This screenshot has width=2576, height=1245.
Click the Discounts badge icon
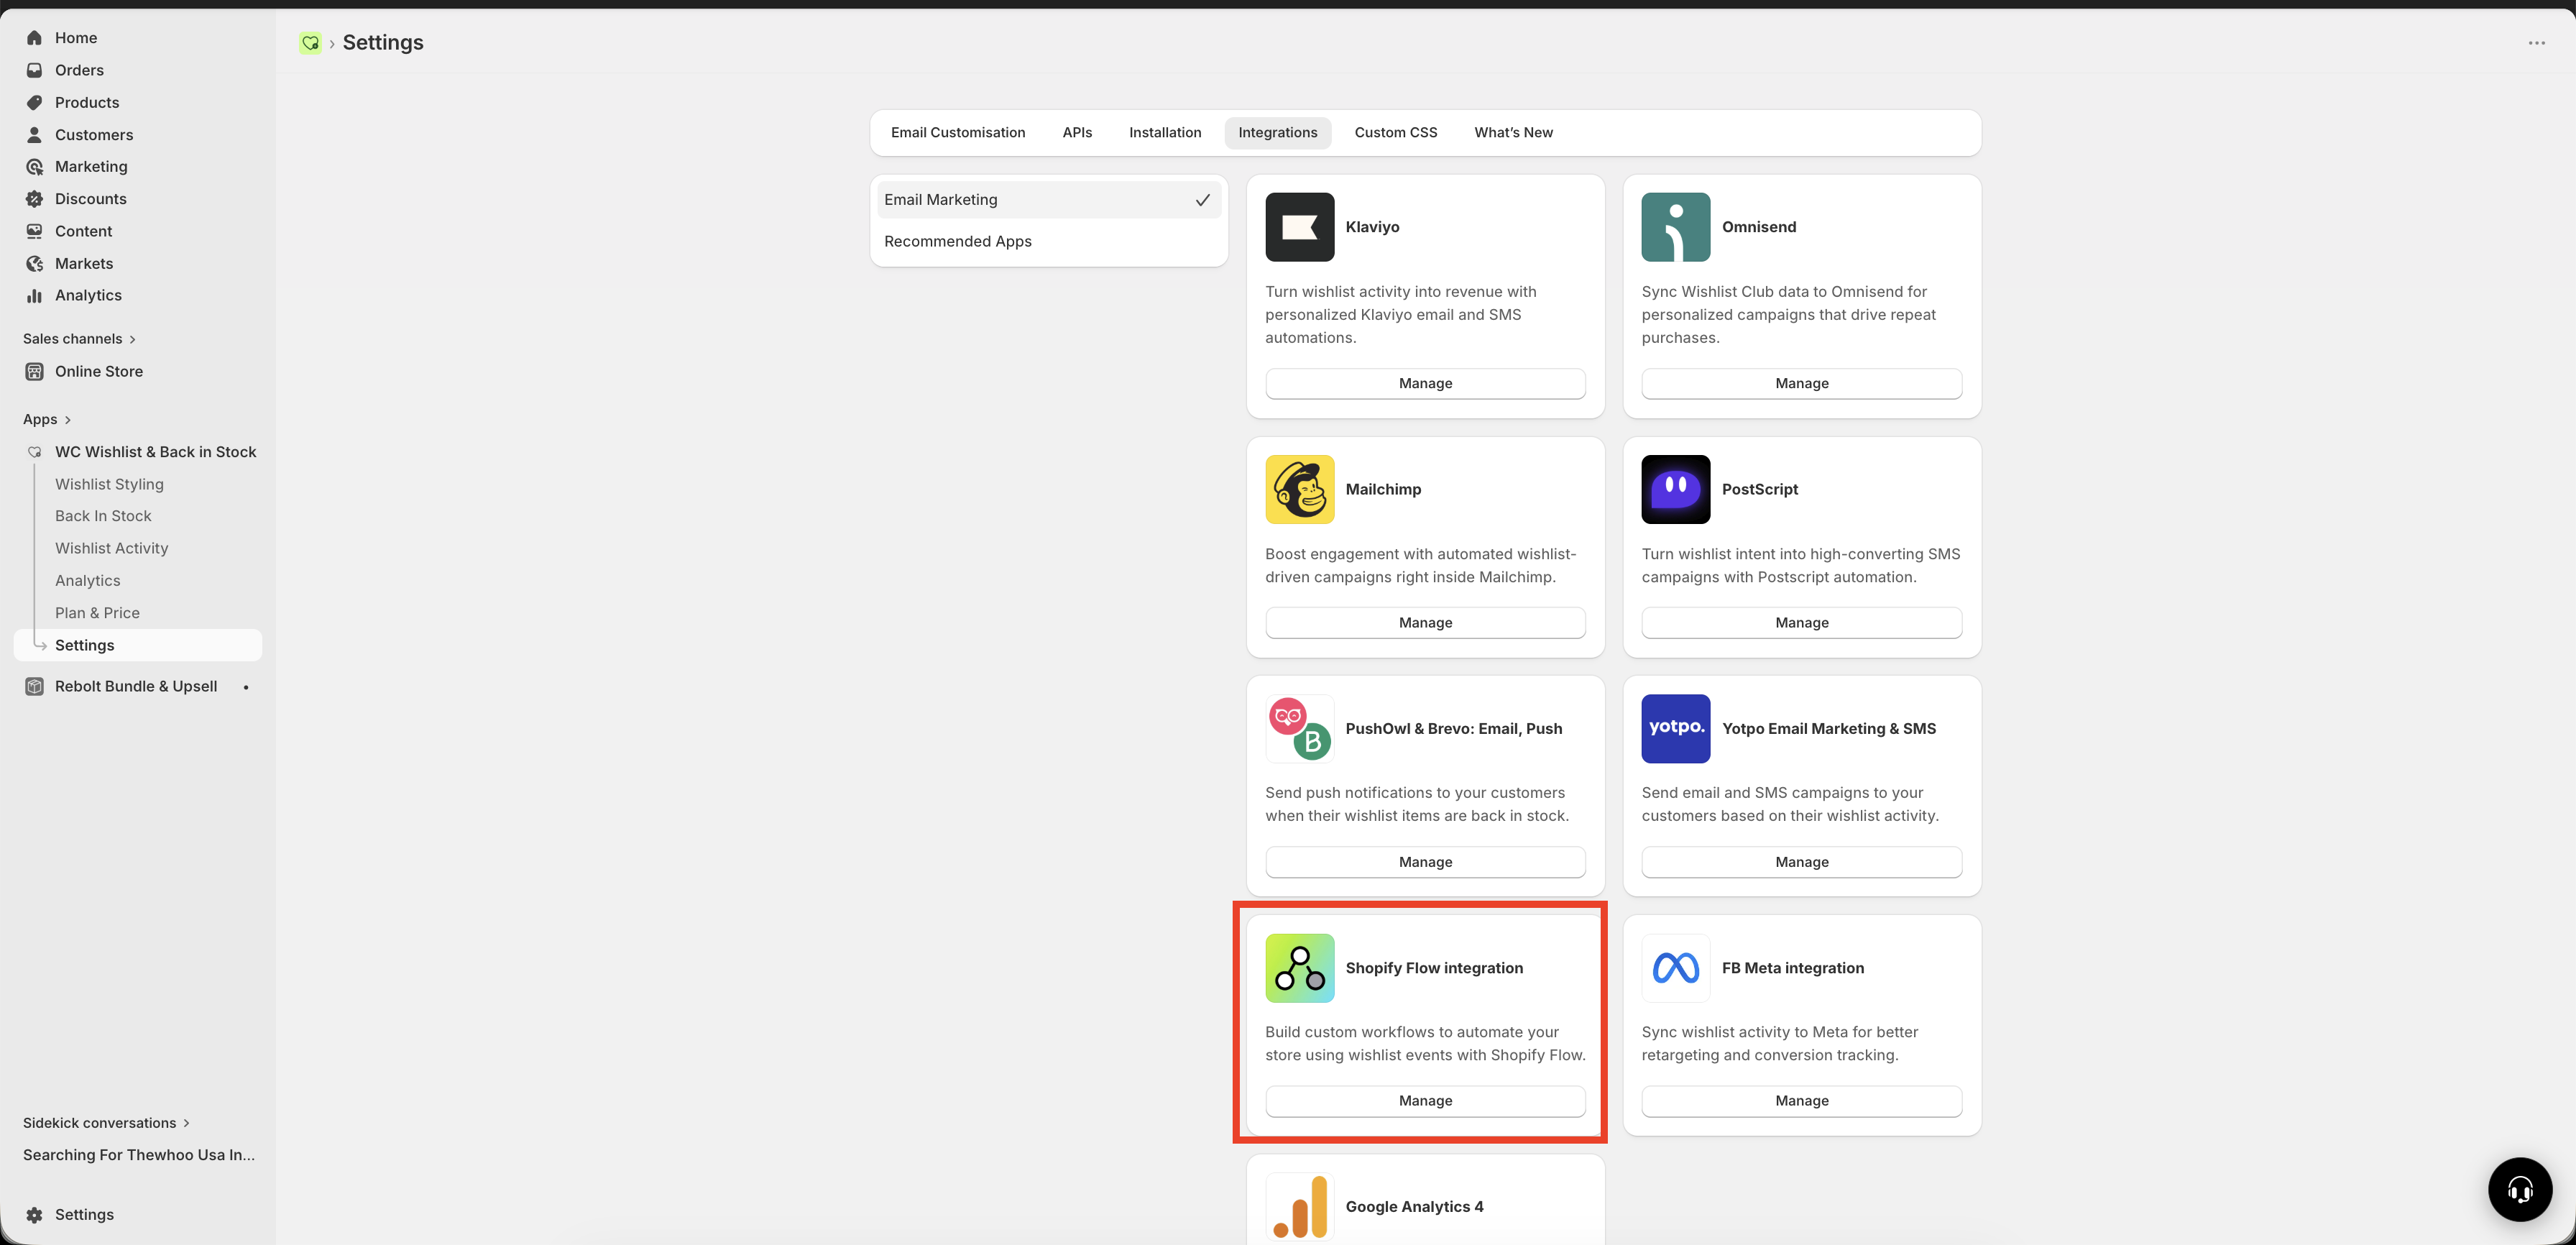pyautogui.click(x=34, y=199)
